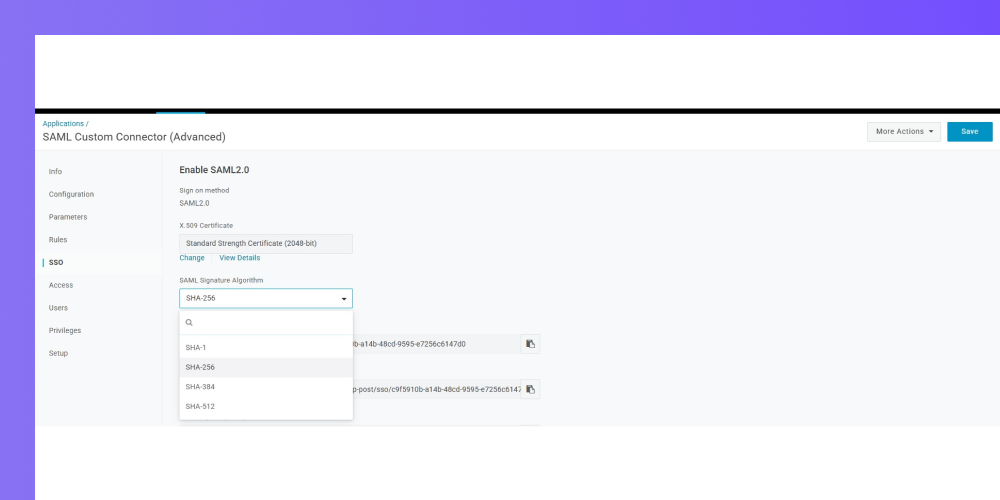Click the search magnifier icon in dropdown

(189, 323)
